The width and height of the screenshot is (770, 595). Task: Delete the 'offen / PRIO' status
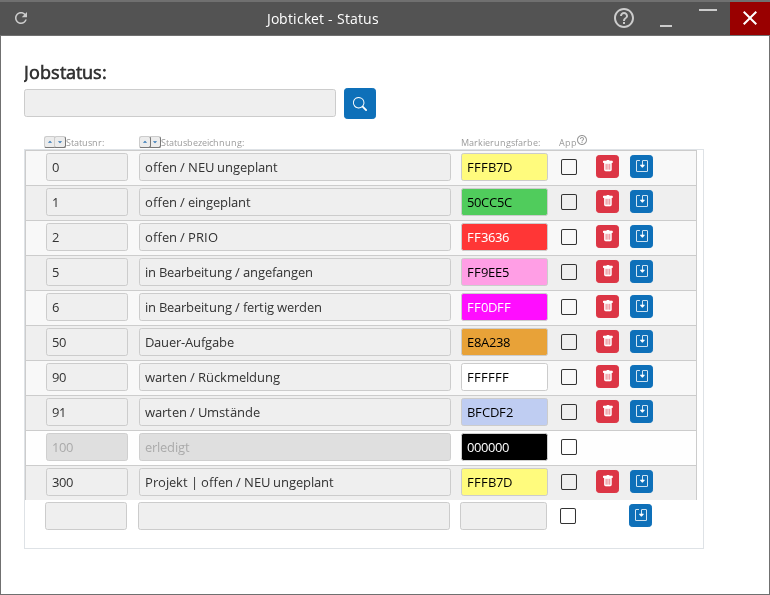pos(607,237)
